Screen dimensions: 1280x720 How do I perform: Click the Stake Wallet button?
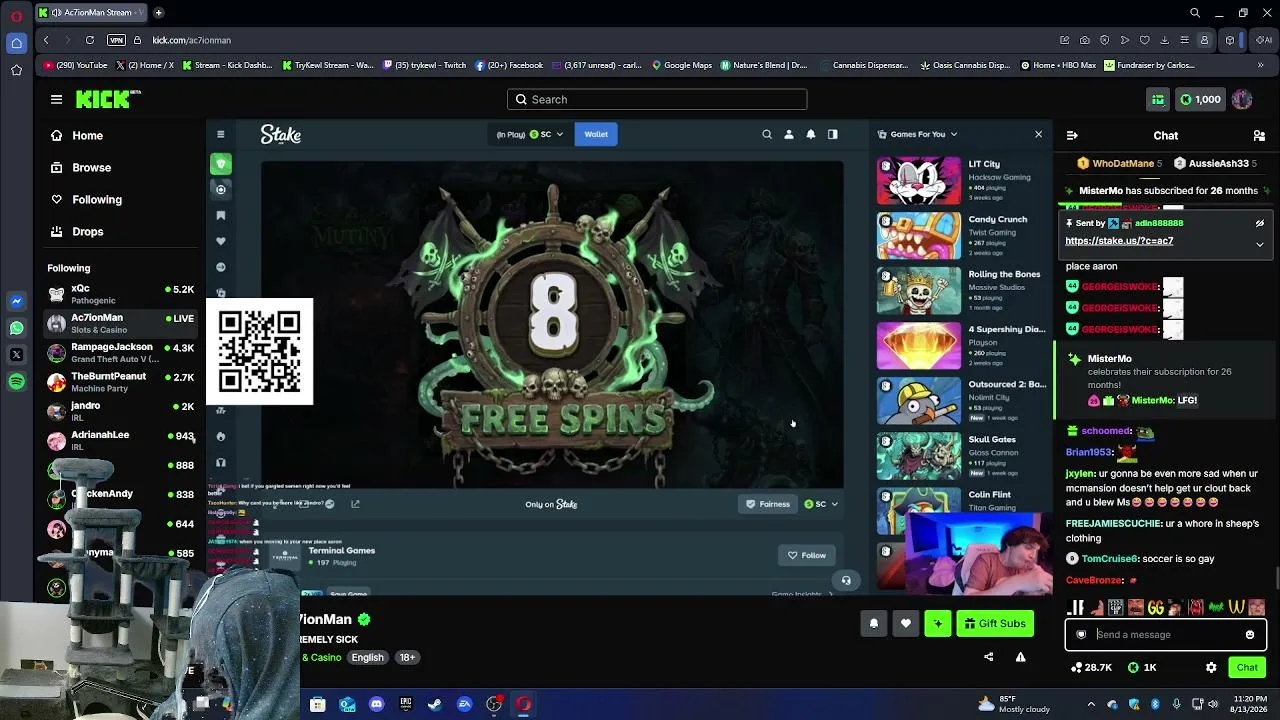[596, 134]
